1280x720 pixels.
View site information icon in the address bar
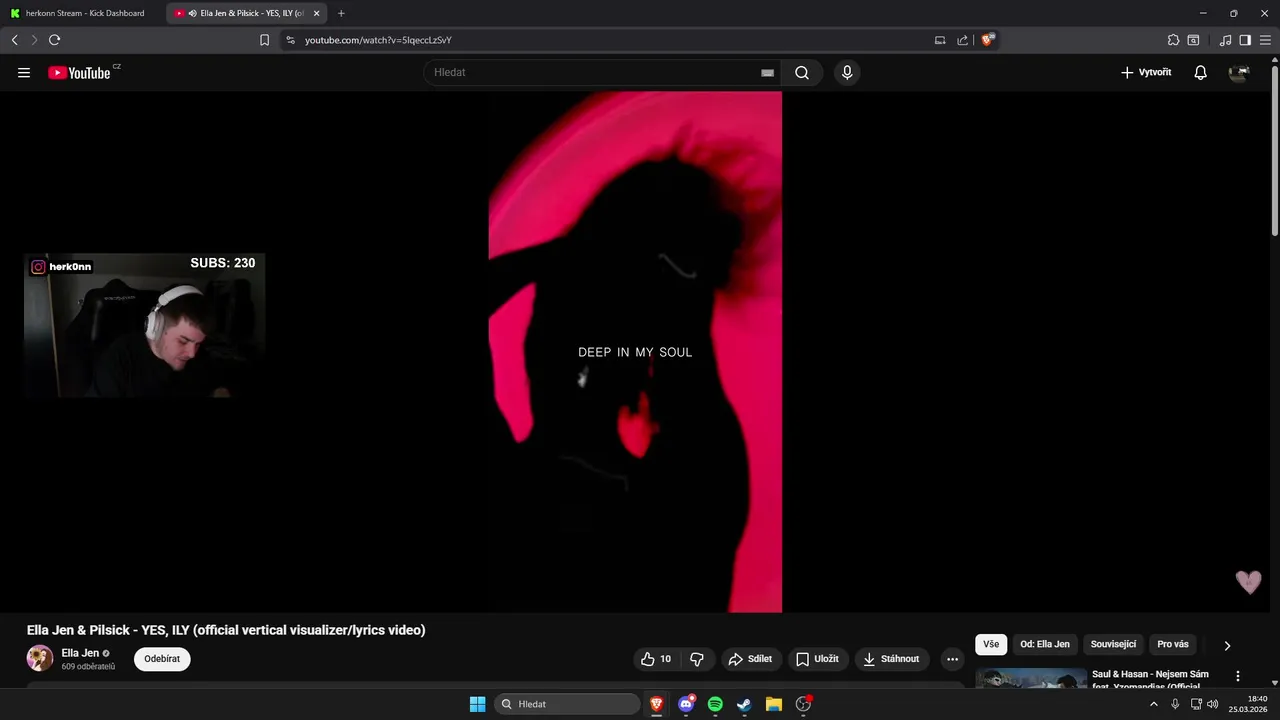coord(290,40)
